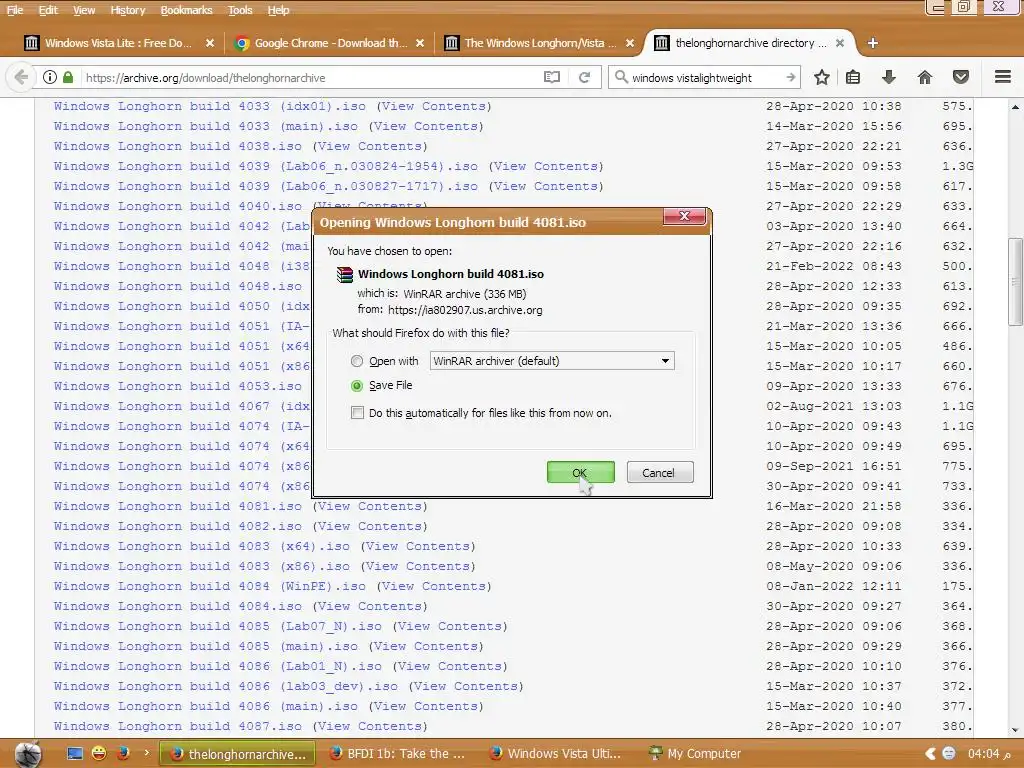Viewport: 1024px width, 768px height.
Task: Select the Open with radio button
Action: (x=357, y=361)
